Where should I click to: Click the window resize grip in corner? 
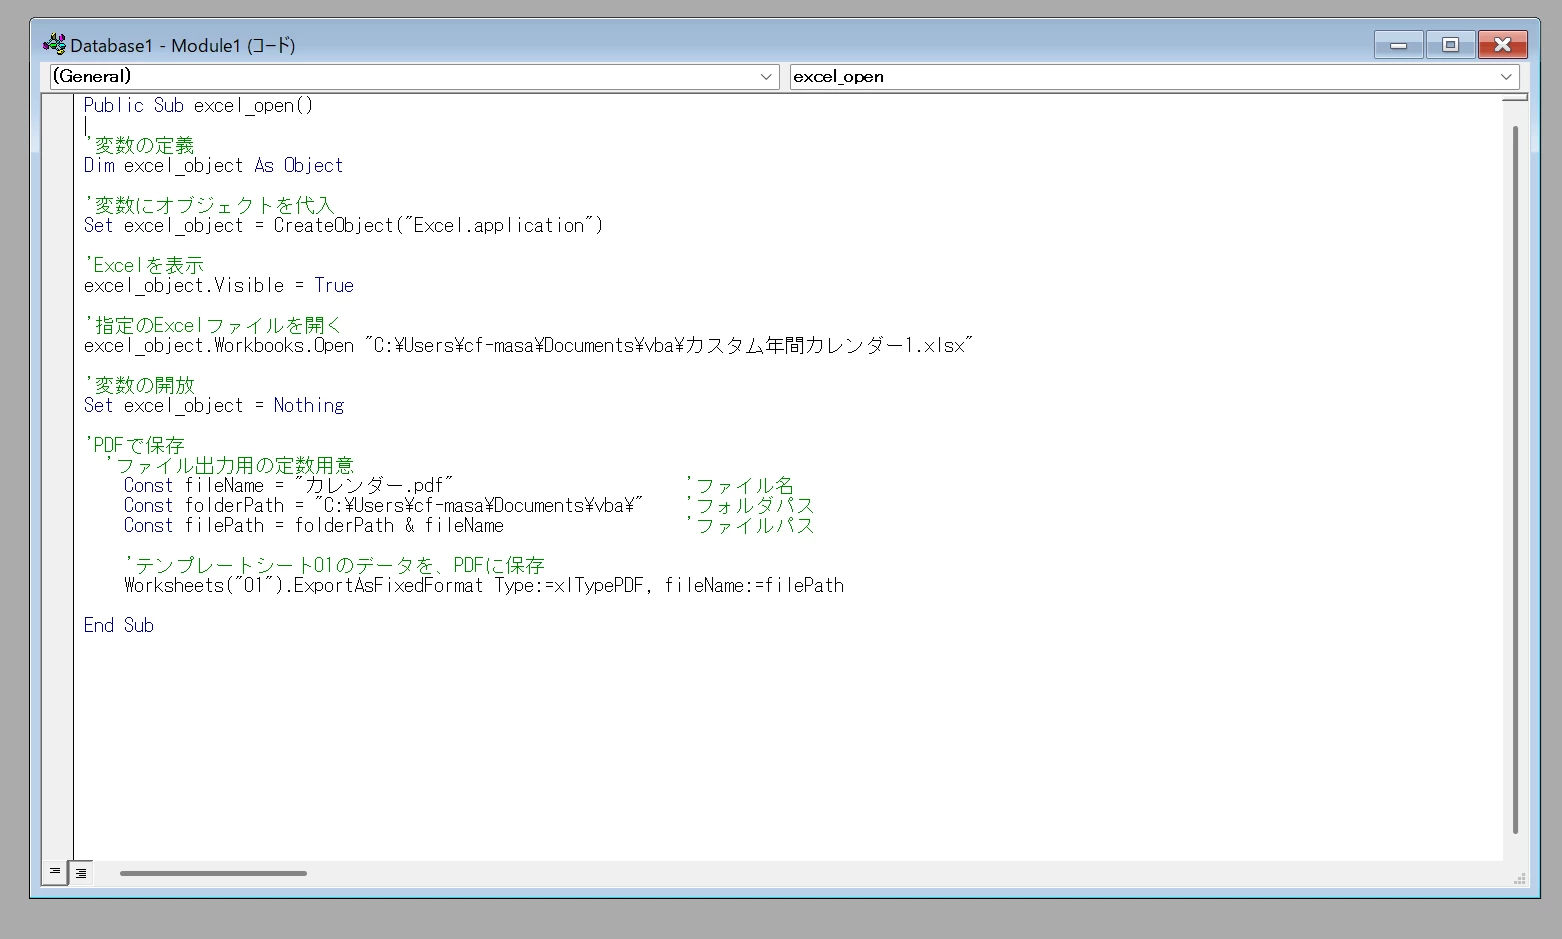pyautogui.click(x=1519, y=878)
